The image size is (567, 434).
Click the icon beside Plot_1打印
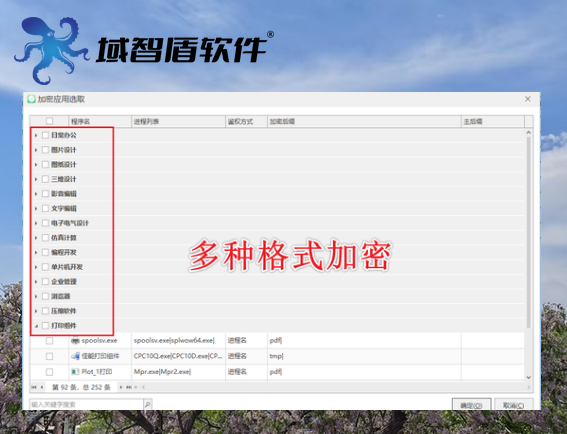click(x=75, y=372)
